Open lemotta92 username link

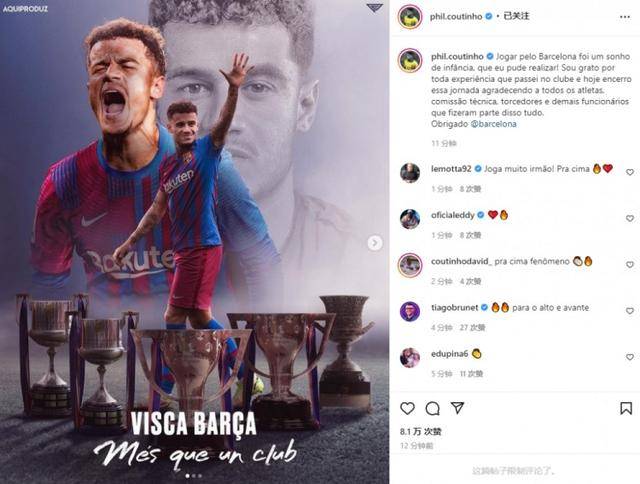[x=451, y=169]
